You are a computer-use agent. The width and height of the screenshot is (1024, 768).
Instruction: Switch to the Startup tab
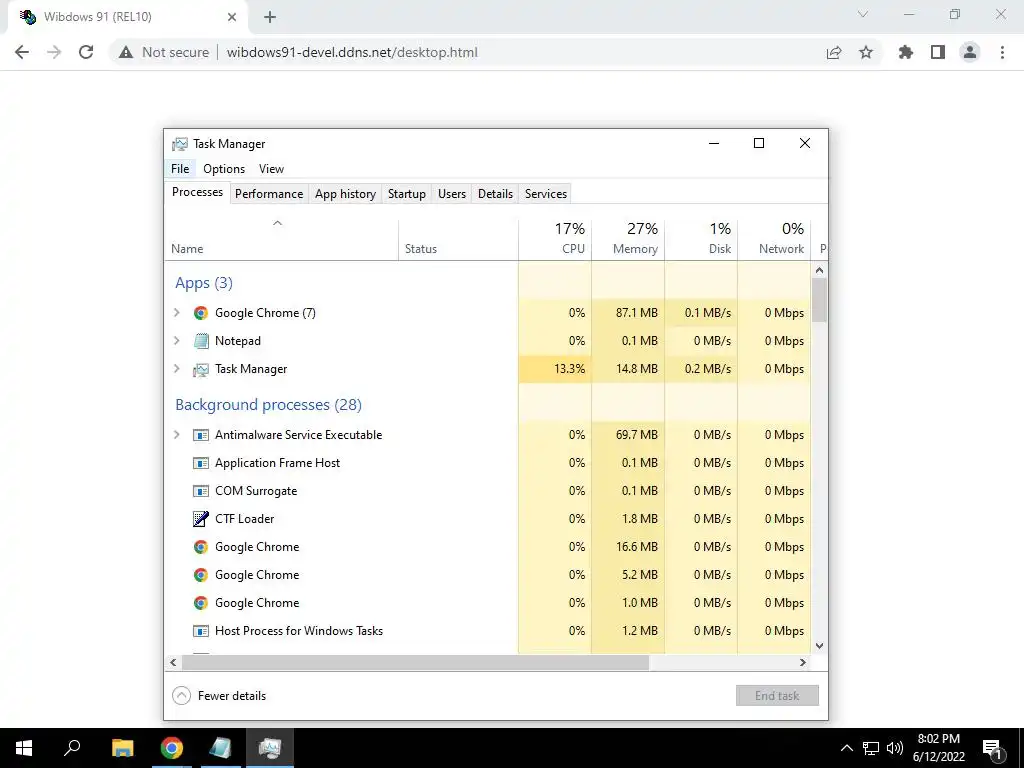[406, 194]
